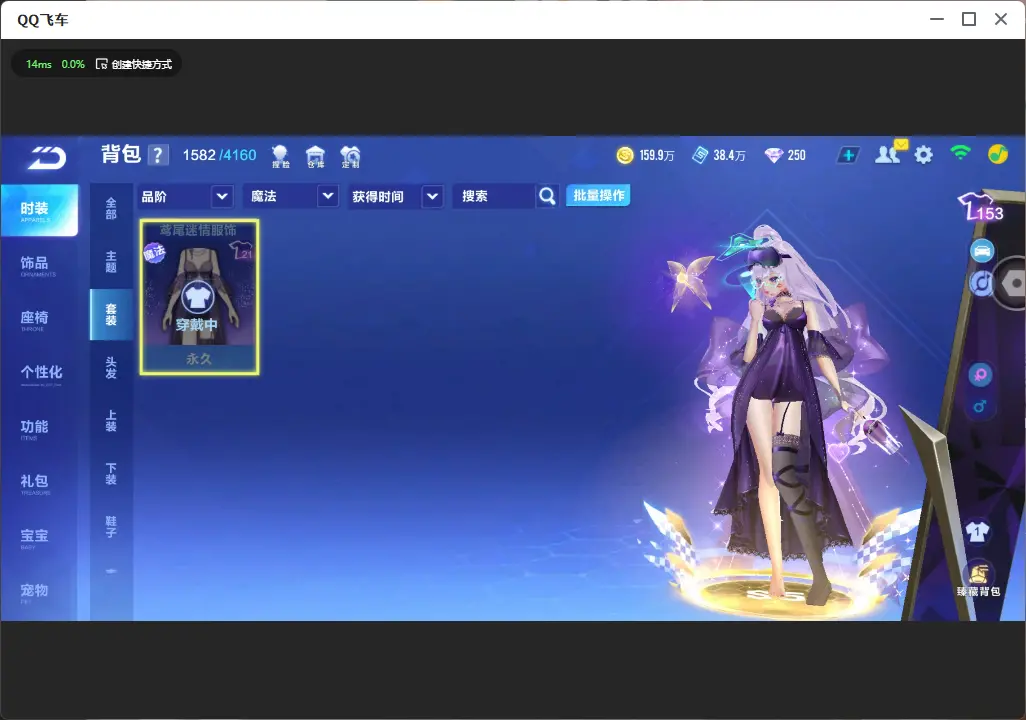Image resolution: width=1026 pixels, height=720 pixels.
Task: Switch to the 上装 sub-tab
Action: coord(111,421)
